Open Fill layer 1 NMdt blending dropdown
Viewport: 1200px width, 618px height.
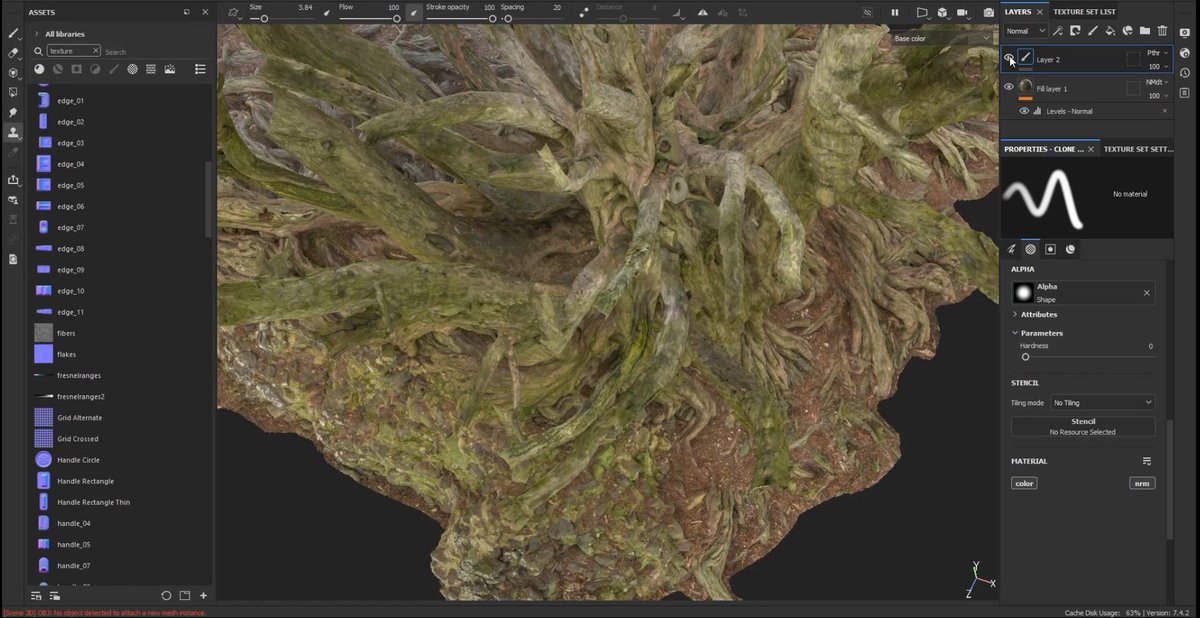point(1157,82)
